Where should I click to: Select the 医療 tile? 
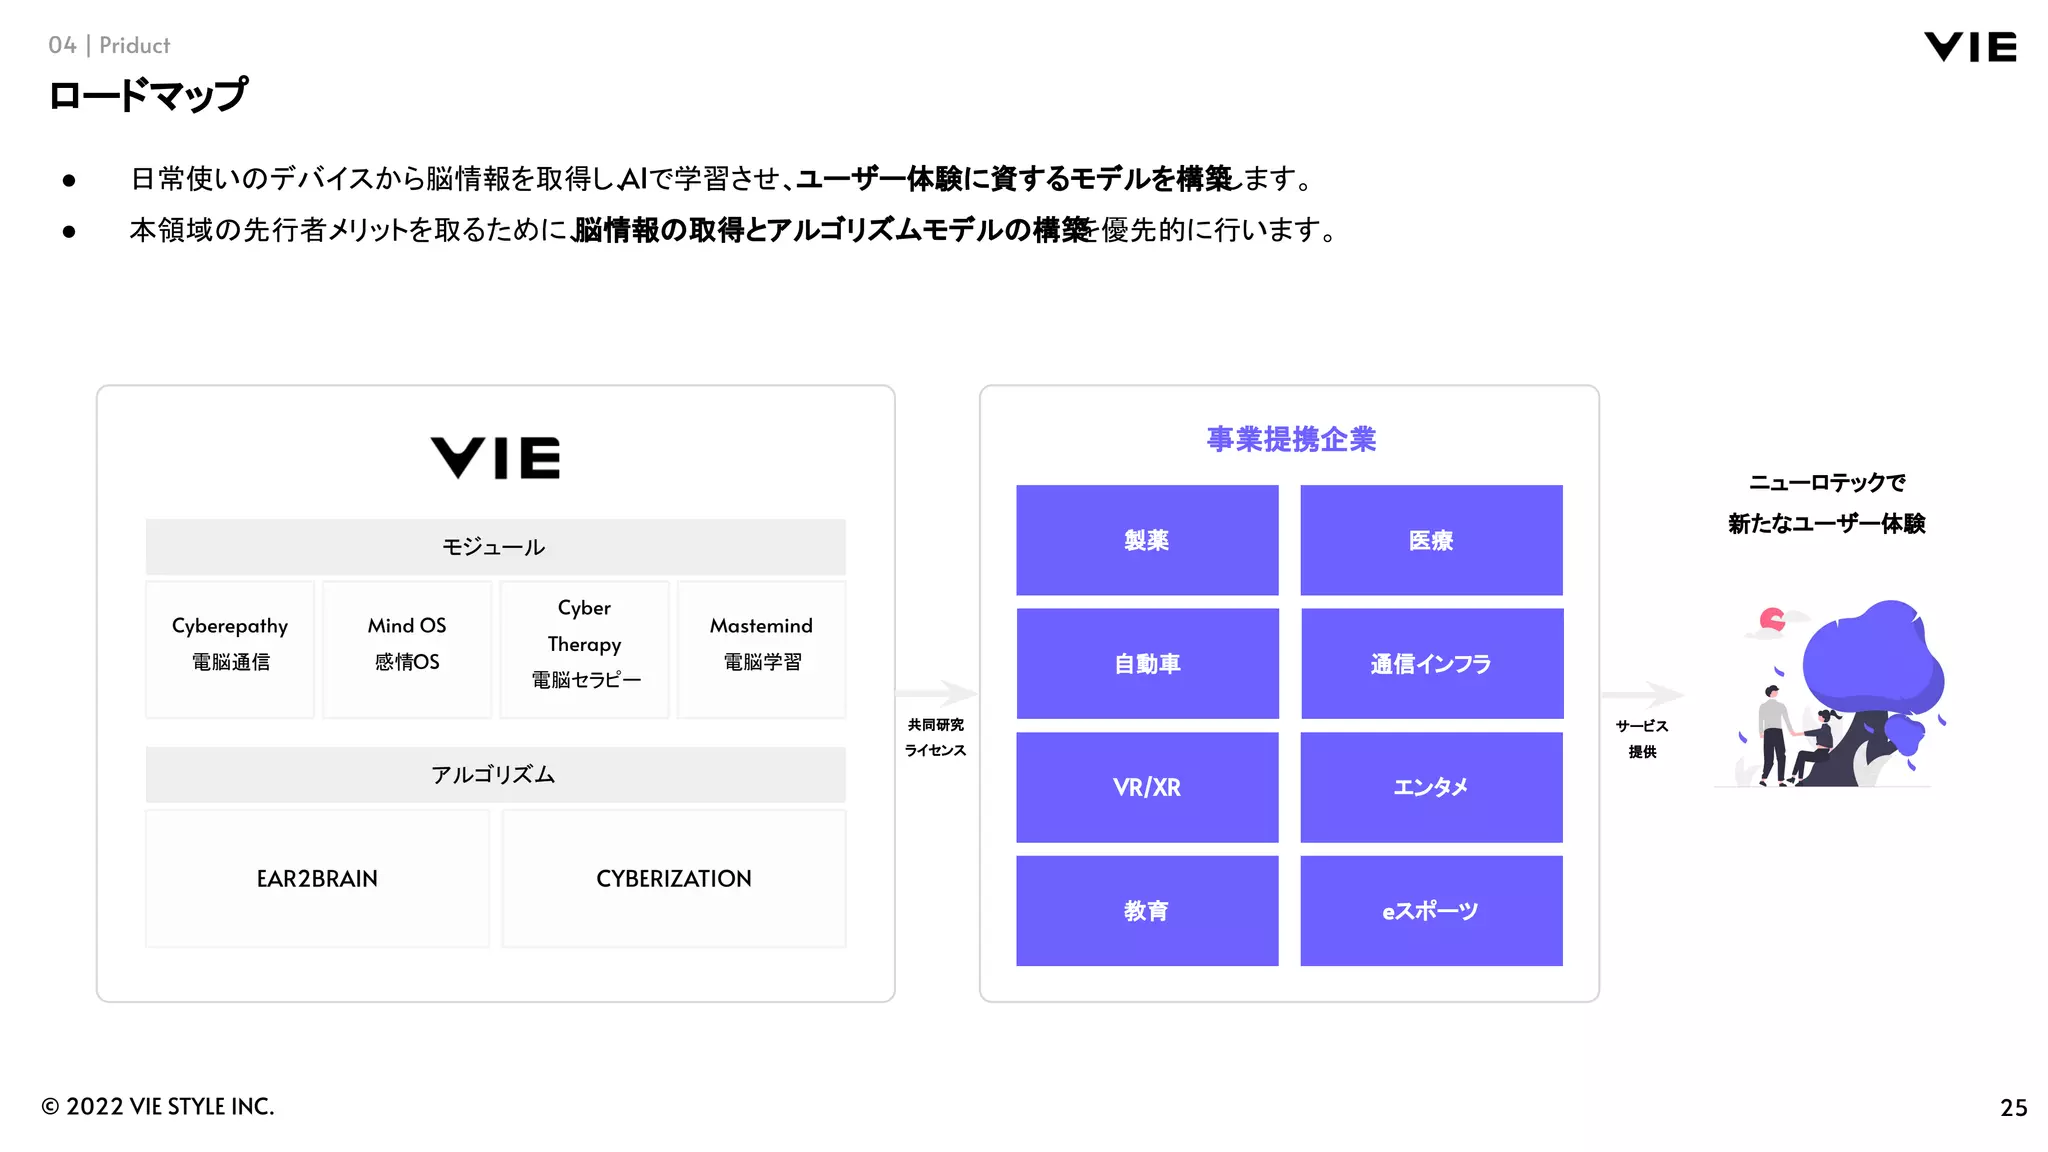[x=1431, y=540]
